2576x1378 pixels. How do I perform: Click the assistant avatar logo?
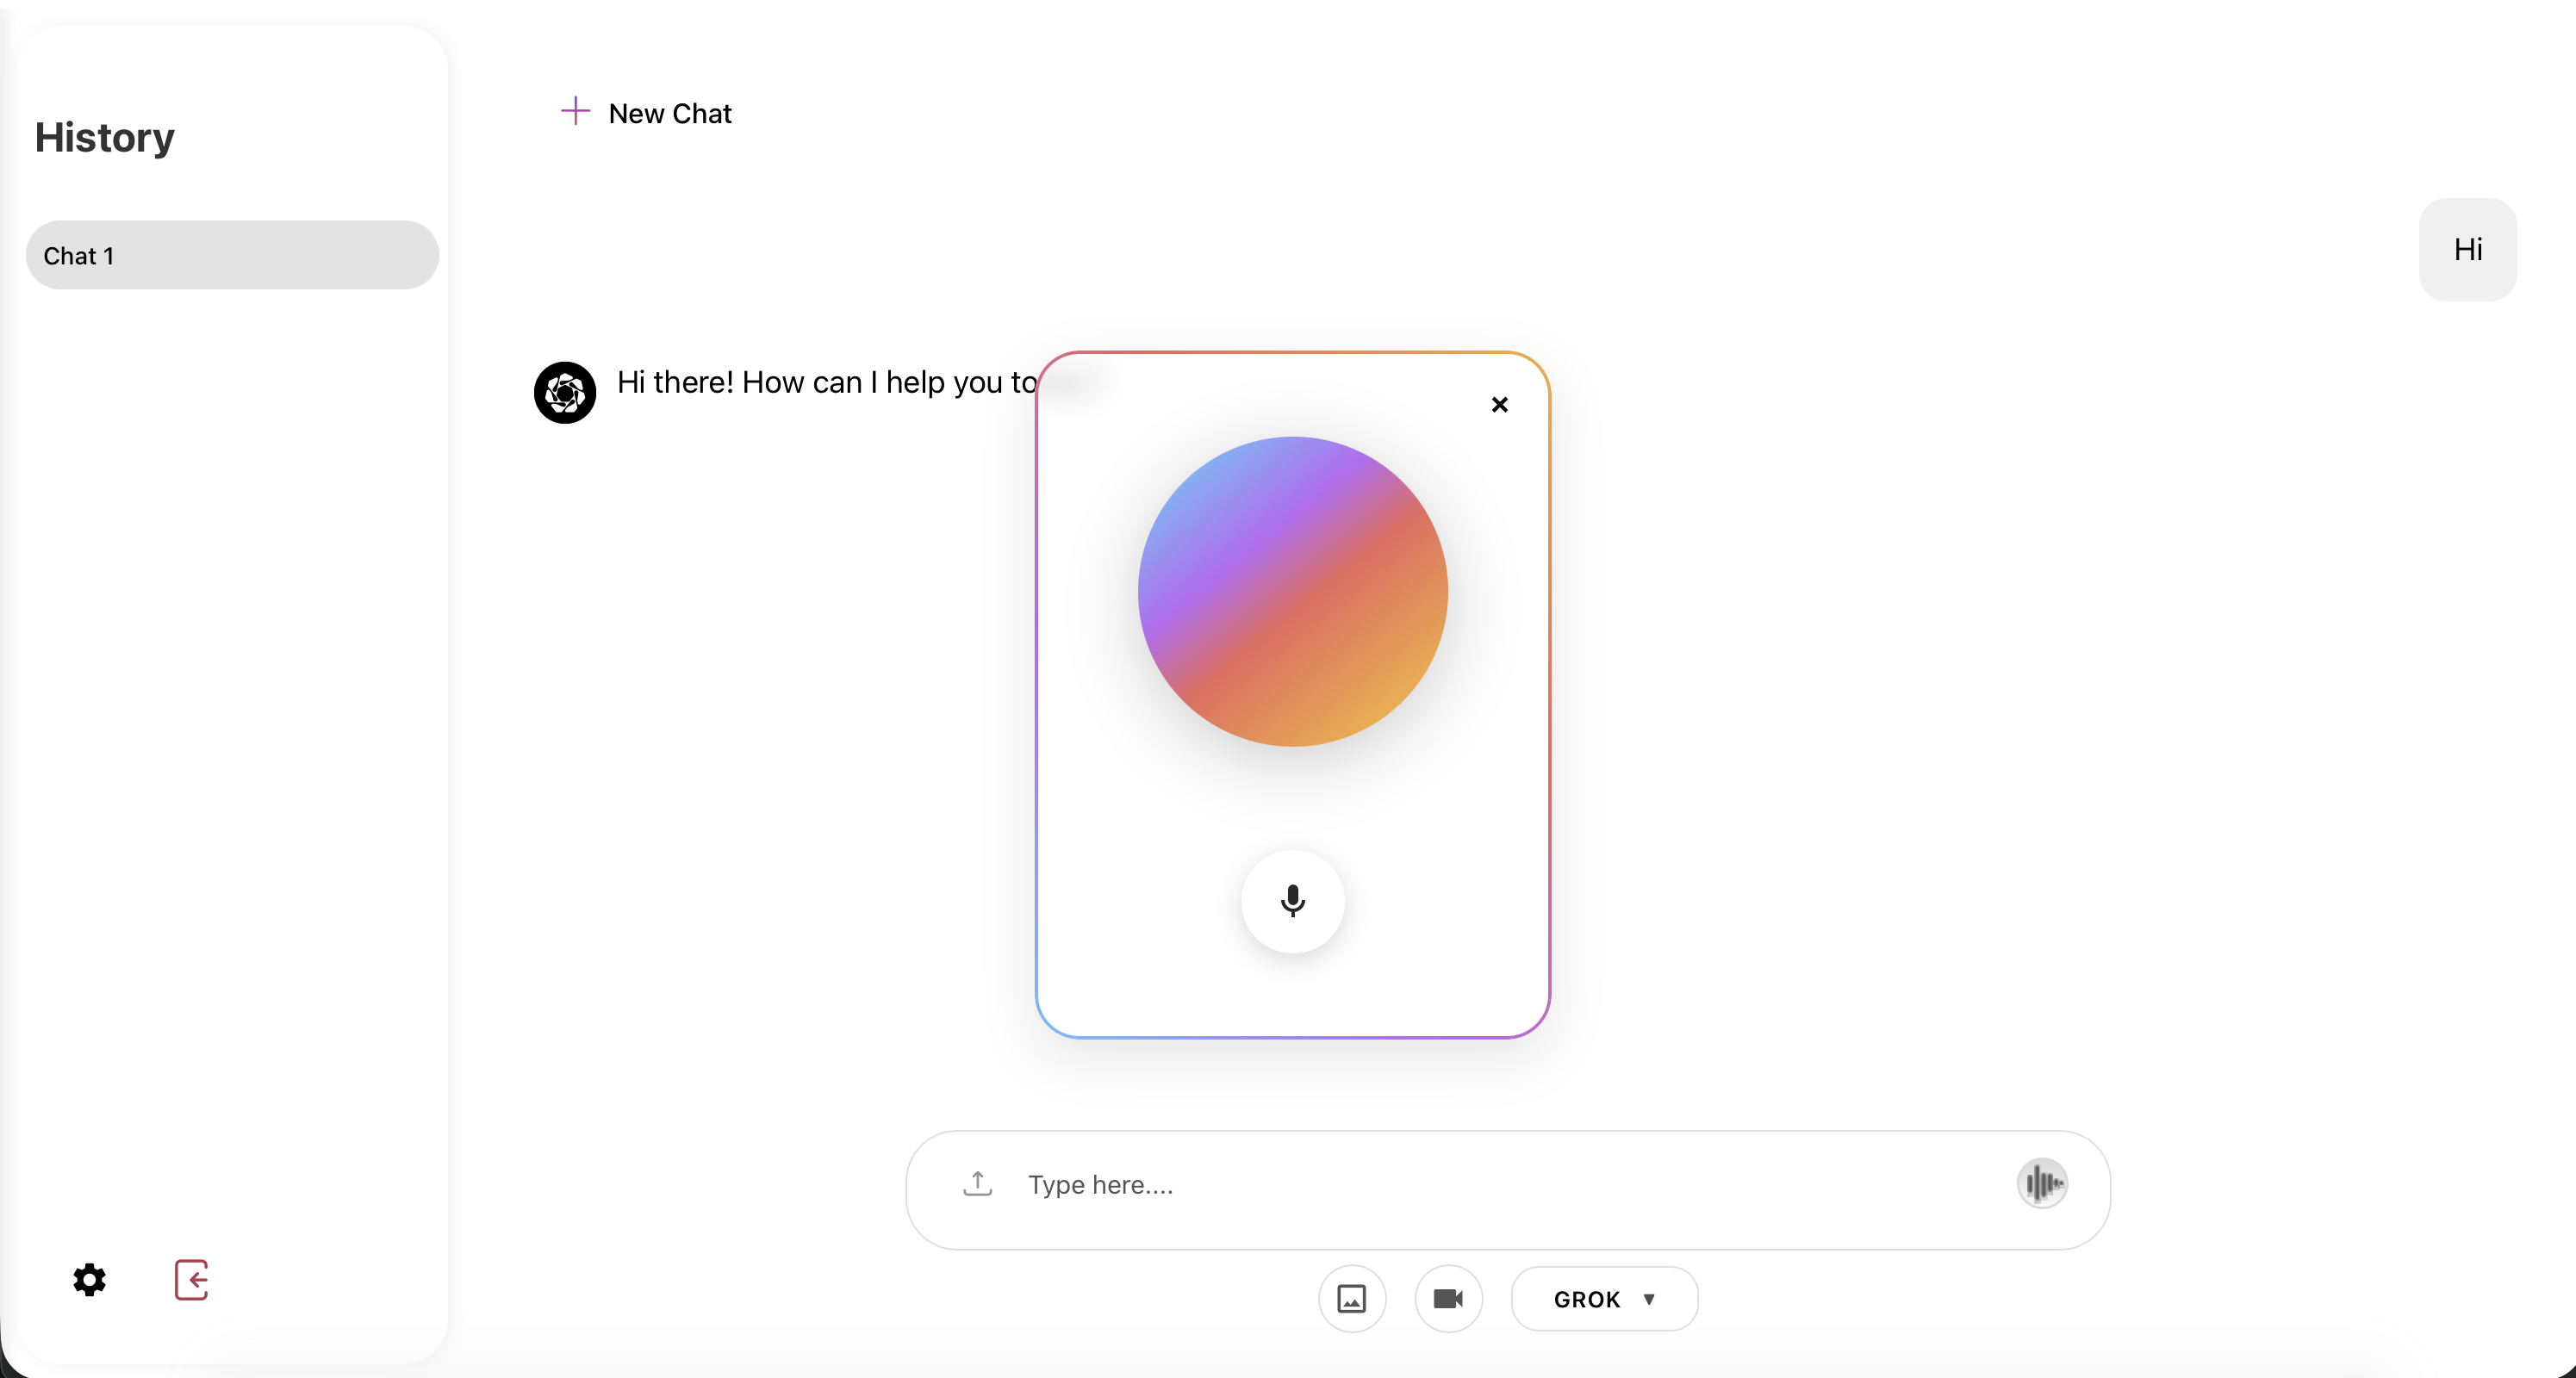(565, 392)
